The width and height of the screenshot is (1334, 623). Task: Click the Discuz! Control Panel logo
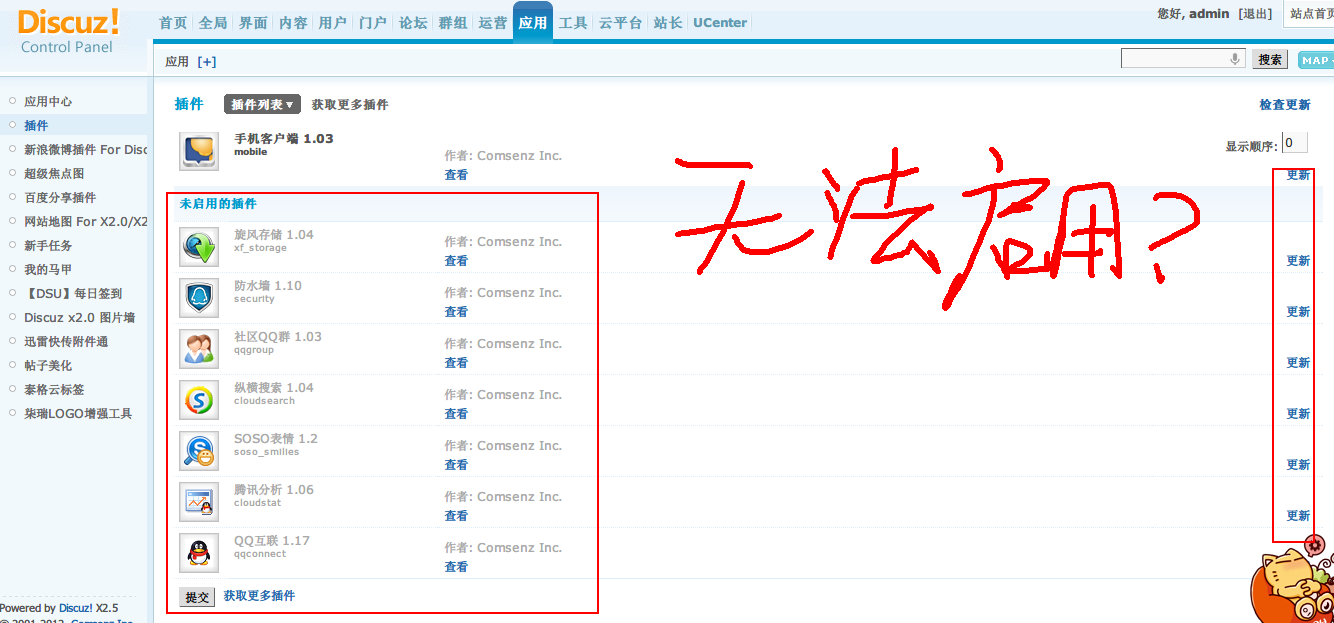click(x=68, y=31)
